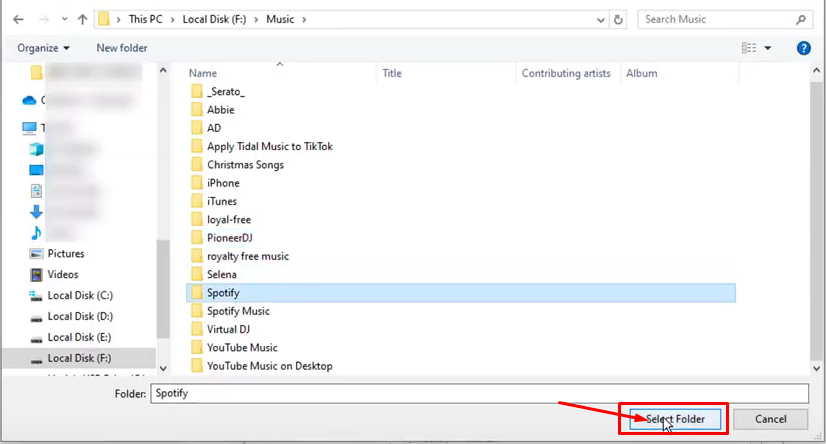This screenshot has height=444, width=826.
Task: Click the 3D Objects cube icon
Action: 36,149
